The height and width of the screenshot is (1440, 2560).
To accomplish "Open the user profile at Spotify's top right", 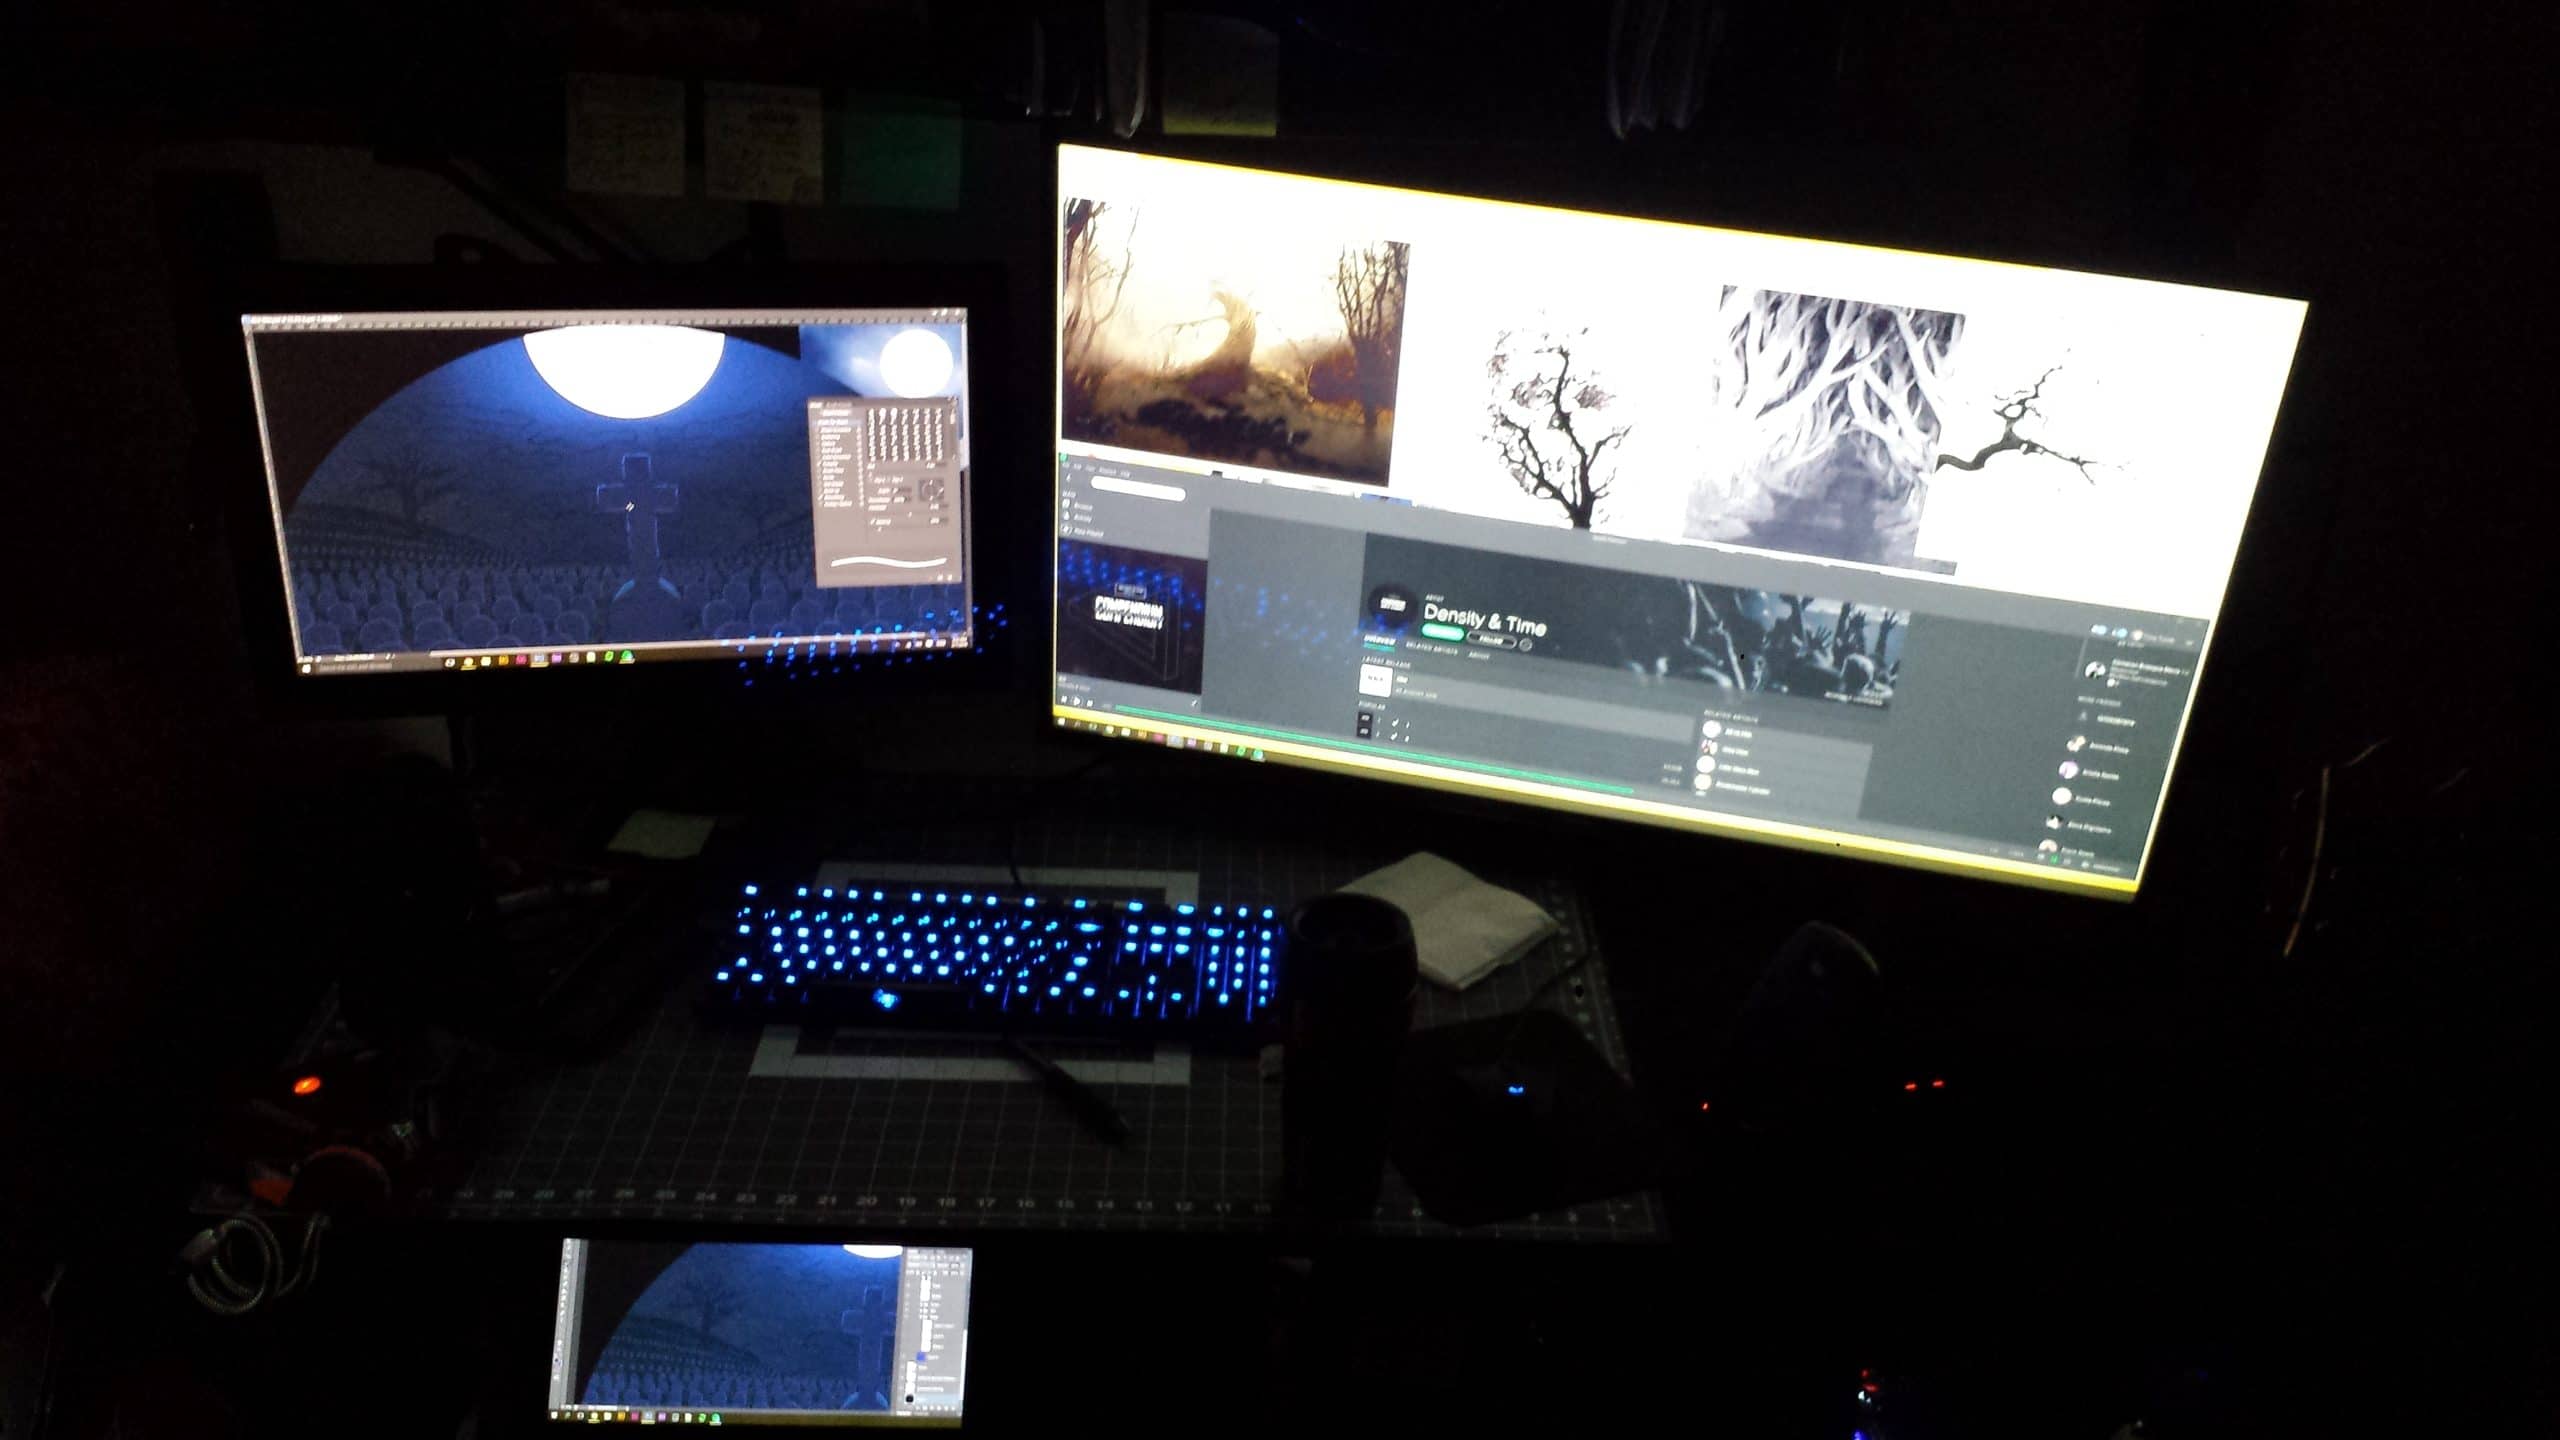I will point(2152,638).
